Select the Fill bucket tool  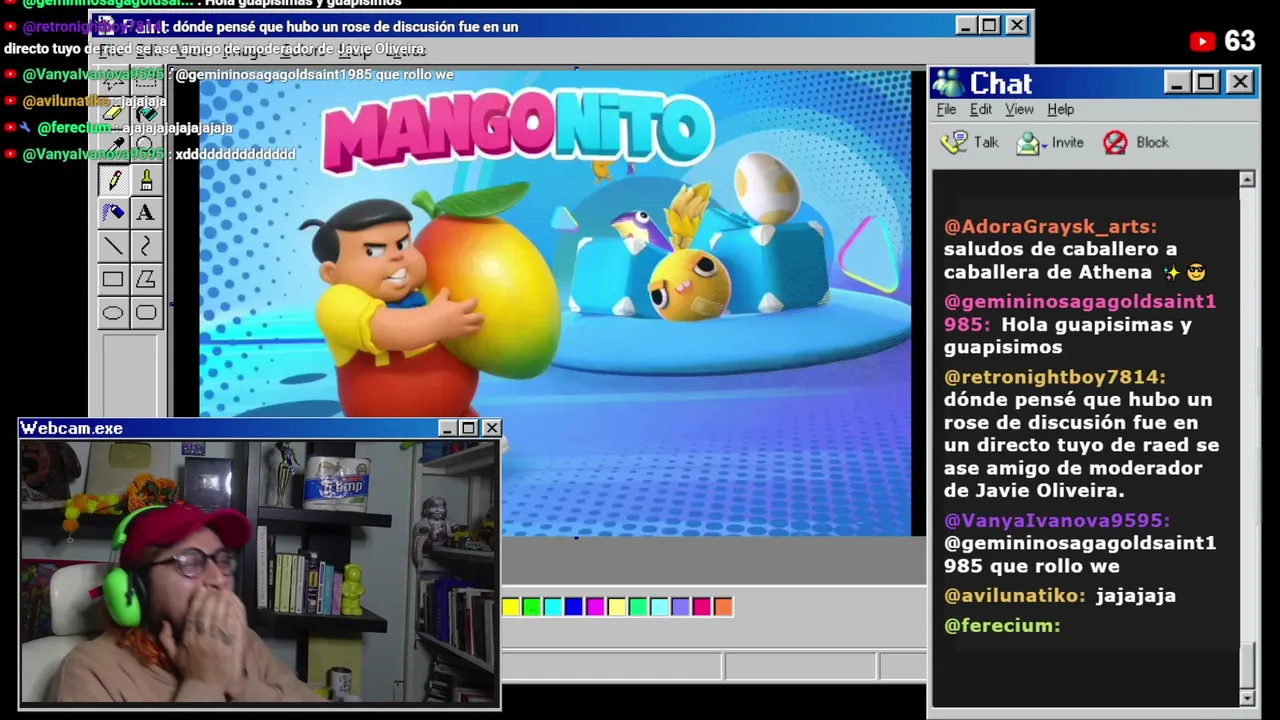tap(146, 113)
